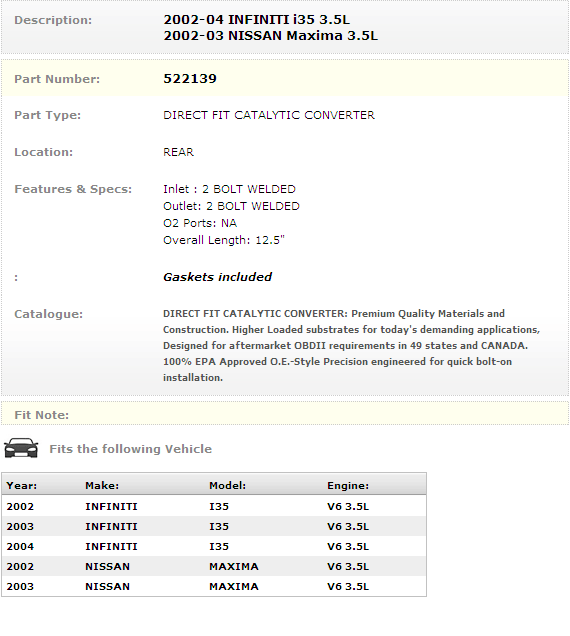Click the 'Gaskets included' note
570x636 pixels.
[217, 277]
